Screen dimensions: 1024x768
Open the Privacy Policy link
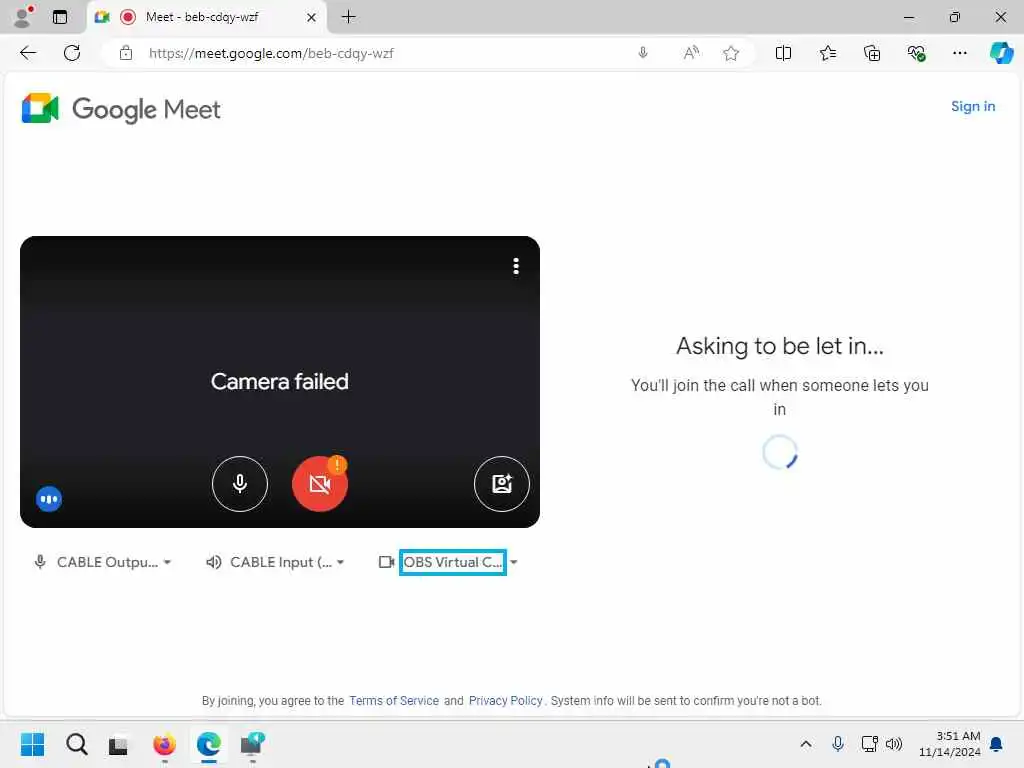(x=505, y=701)
